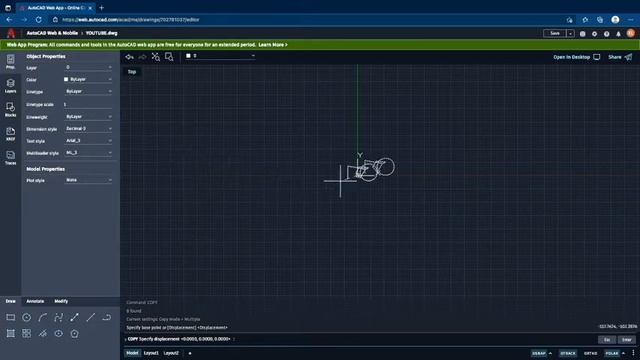Click Open in Desktop
Screen dimensions: 640x360
(x=576, y=57)
